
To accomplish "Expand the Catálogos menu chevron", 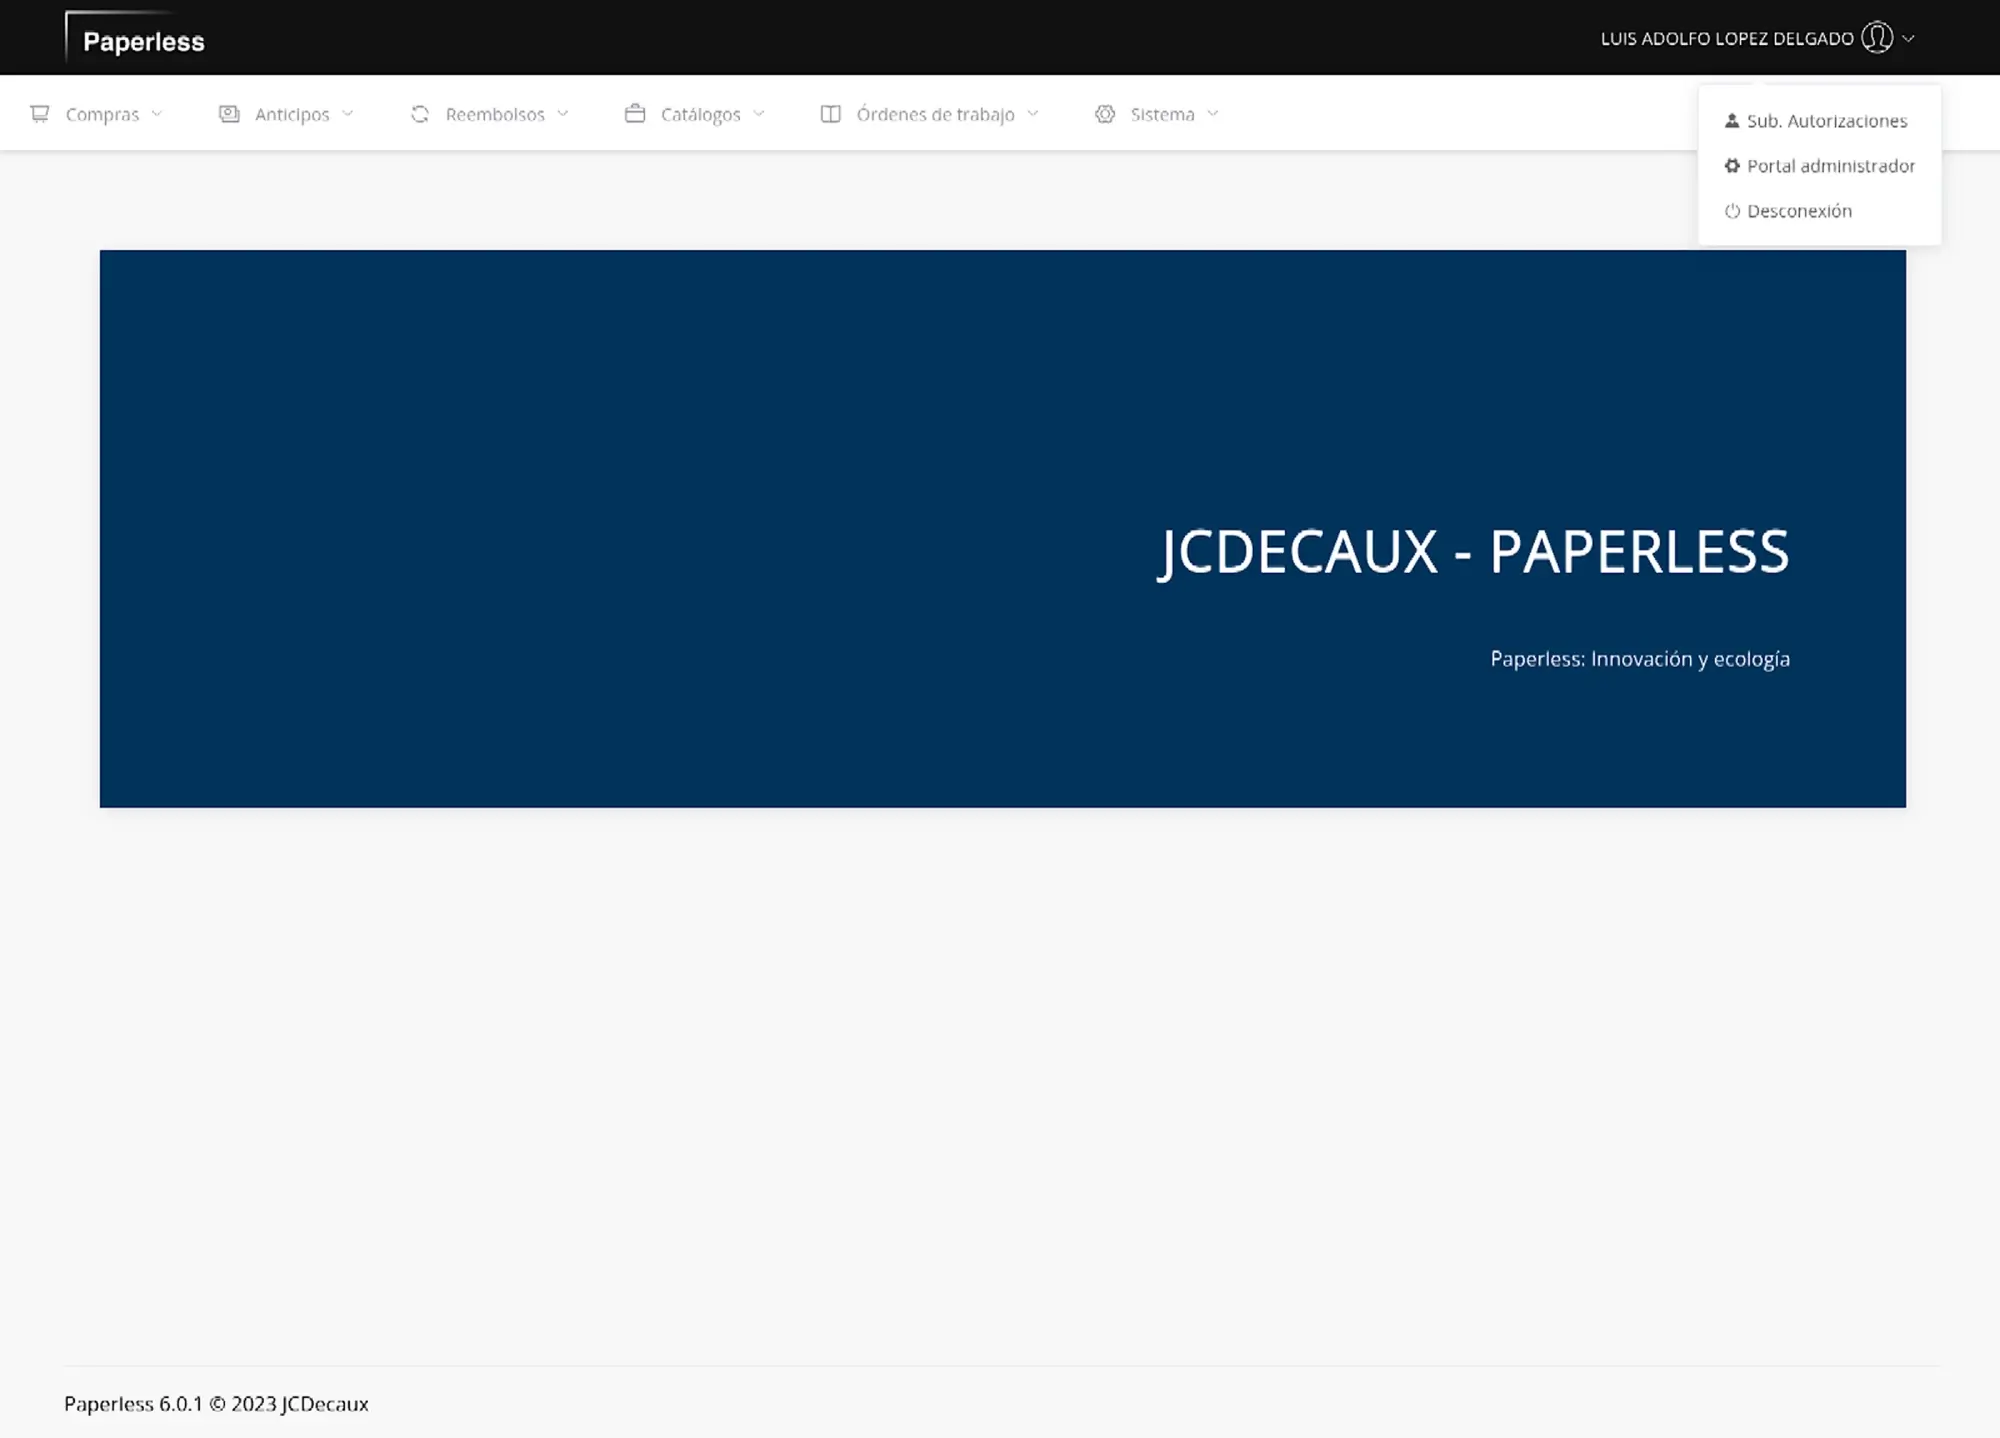I will 757,114.
